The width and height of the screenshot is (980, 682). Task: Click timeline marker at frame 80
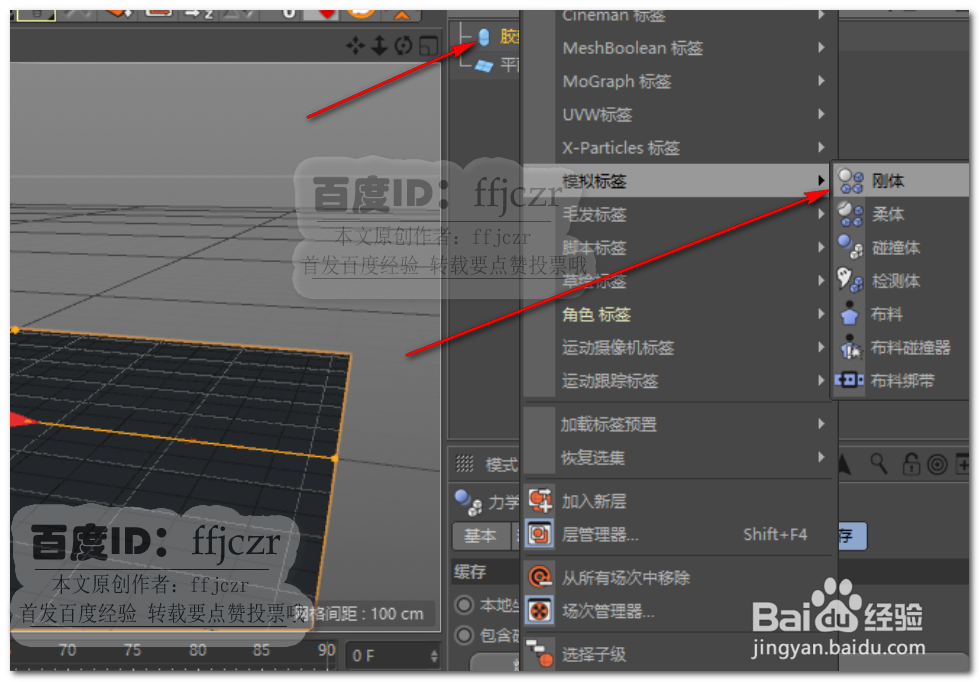198,650
